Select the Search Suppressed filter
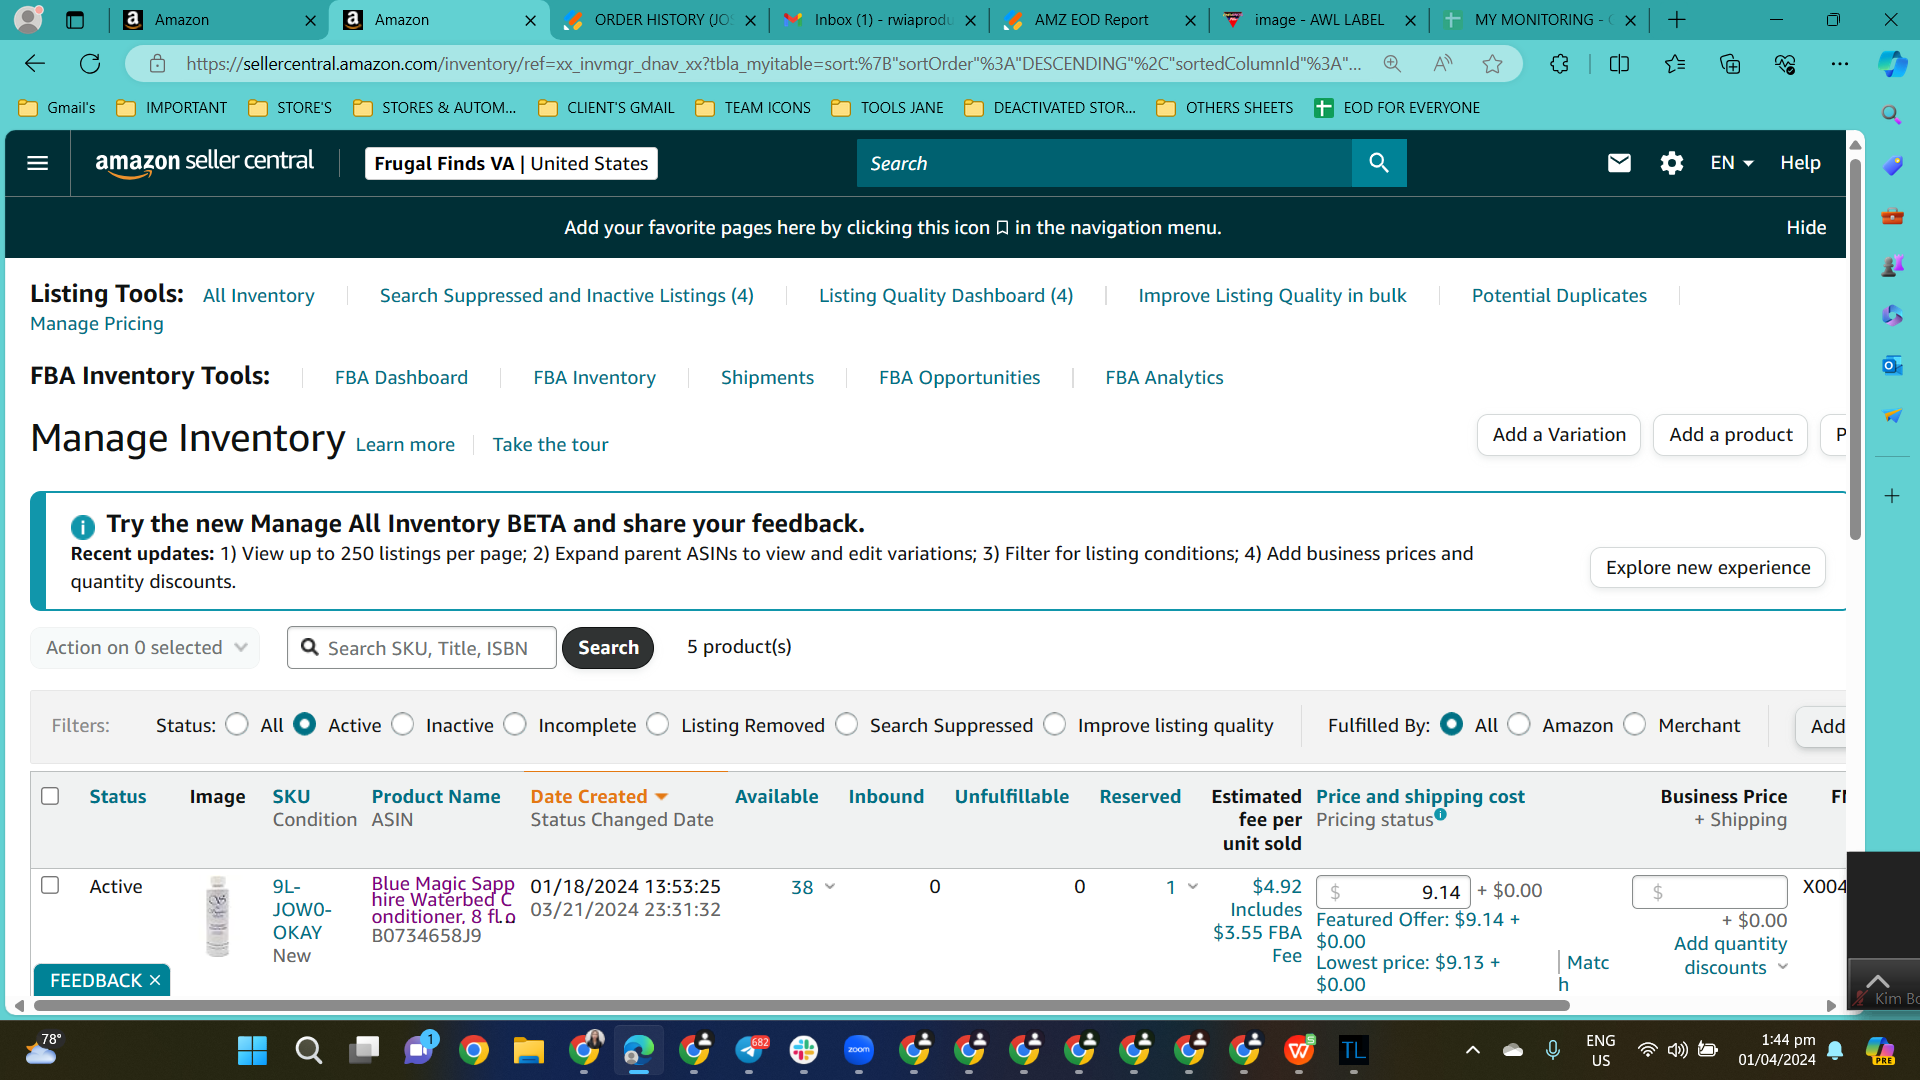 click(847, 724)
